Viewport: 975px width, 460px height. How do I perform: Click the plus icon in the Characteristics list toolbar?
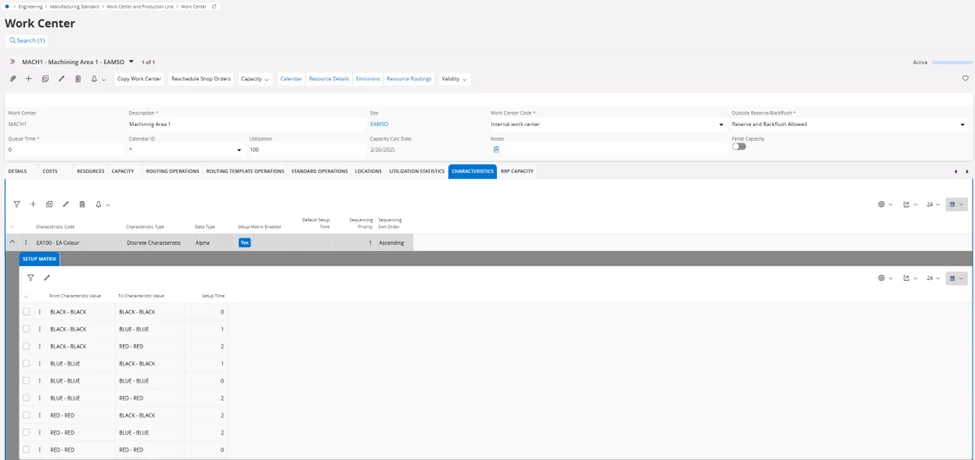[33, 204]
